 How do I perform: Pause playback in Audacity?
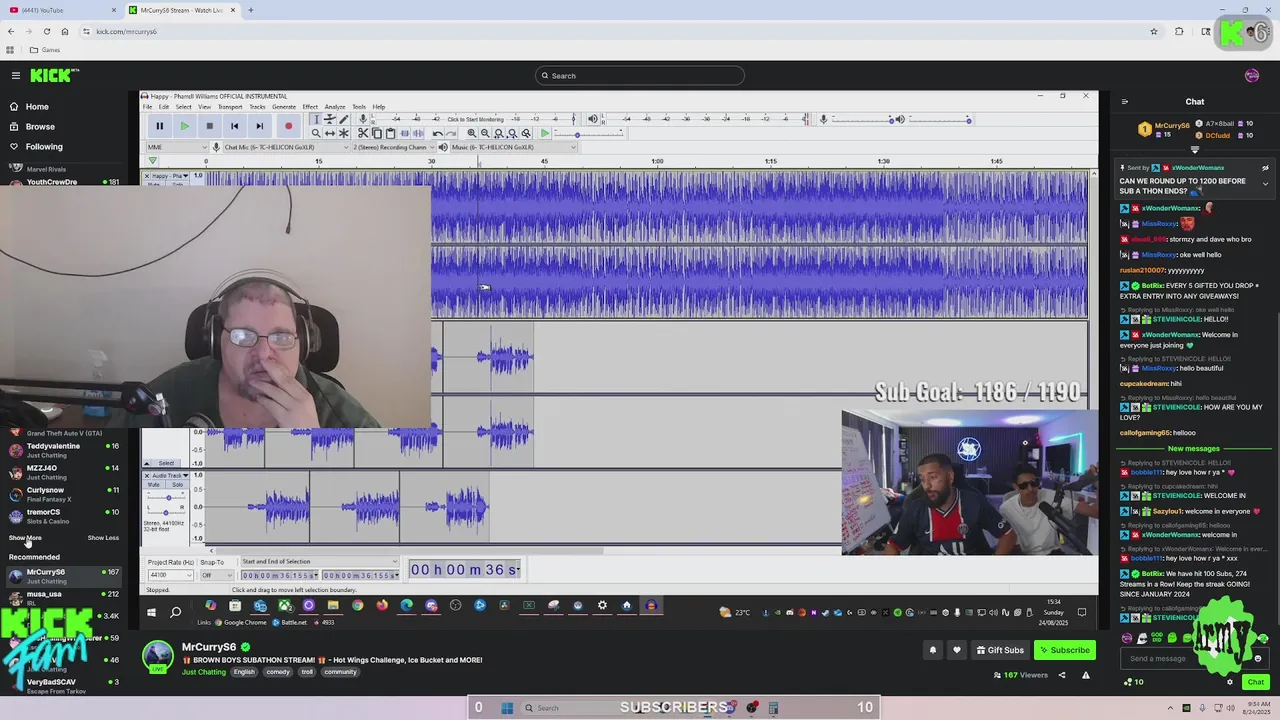coord(159,126)
